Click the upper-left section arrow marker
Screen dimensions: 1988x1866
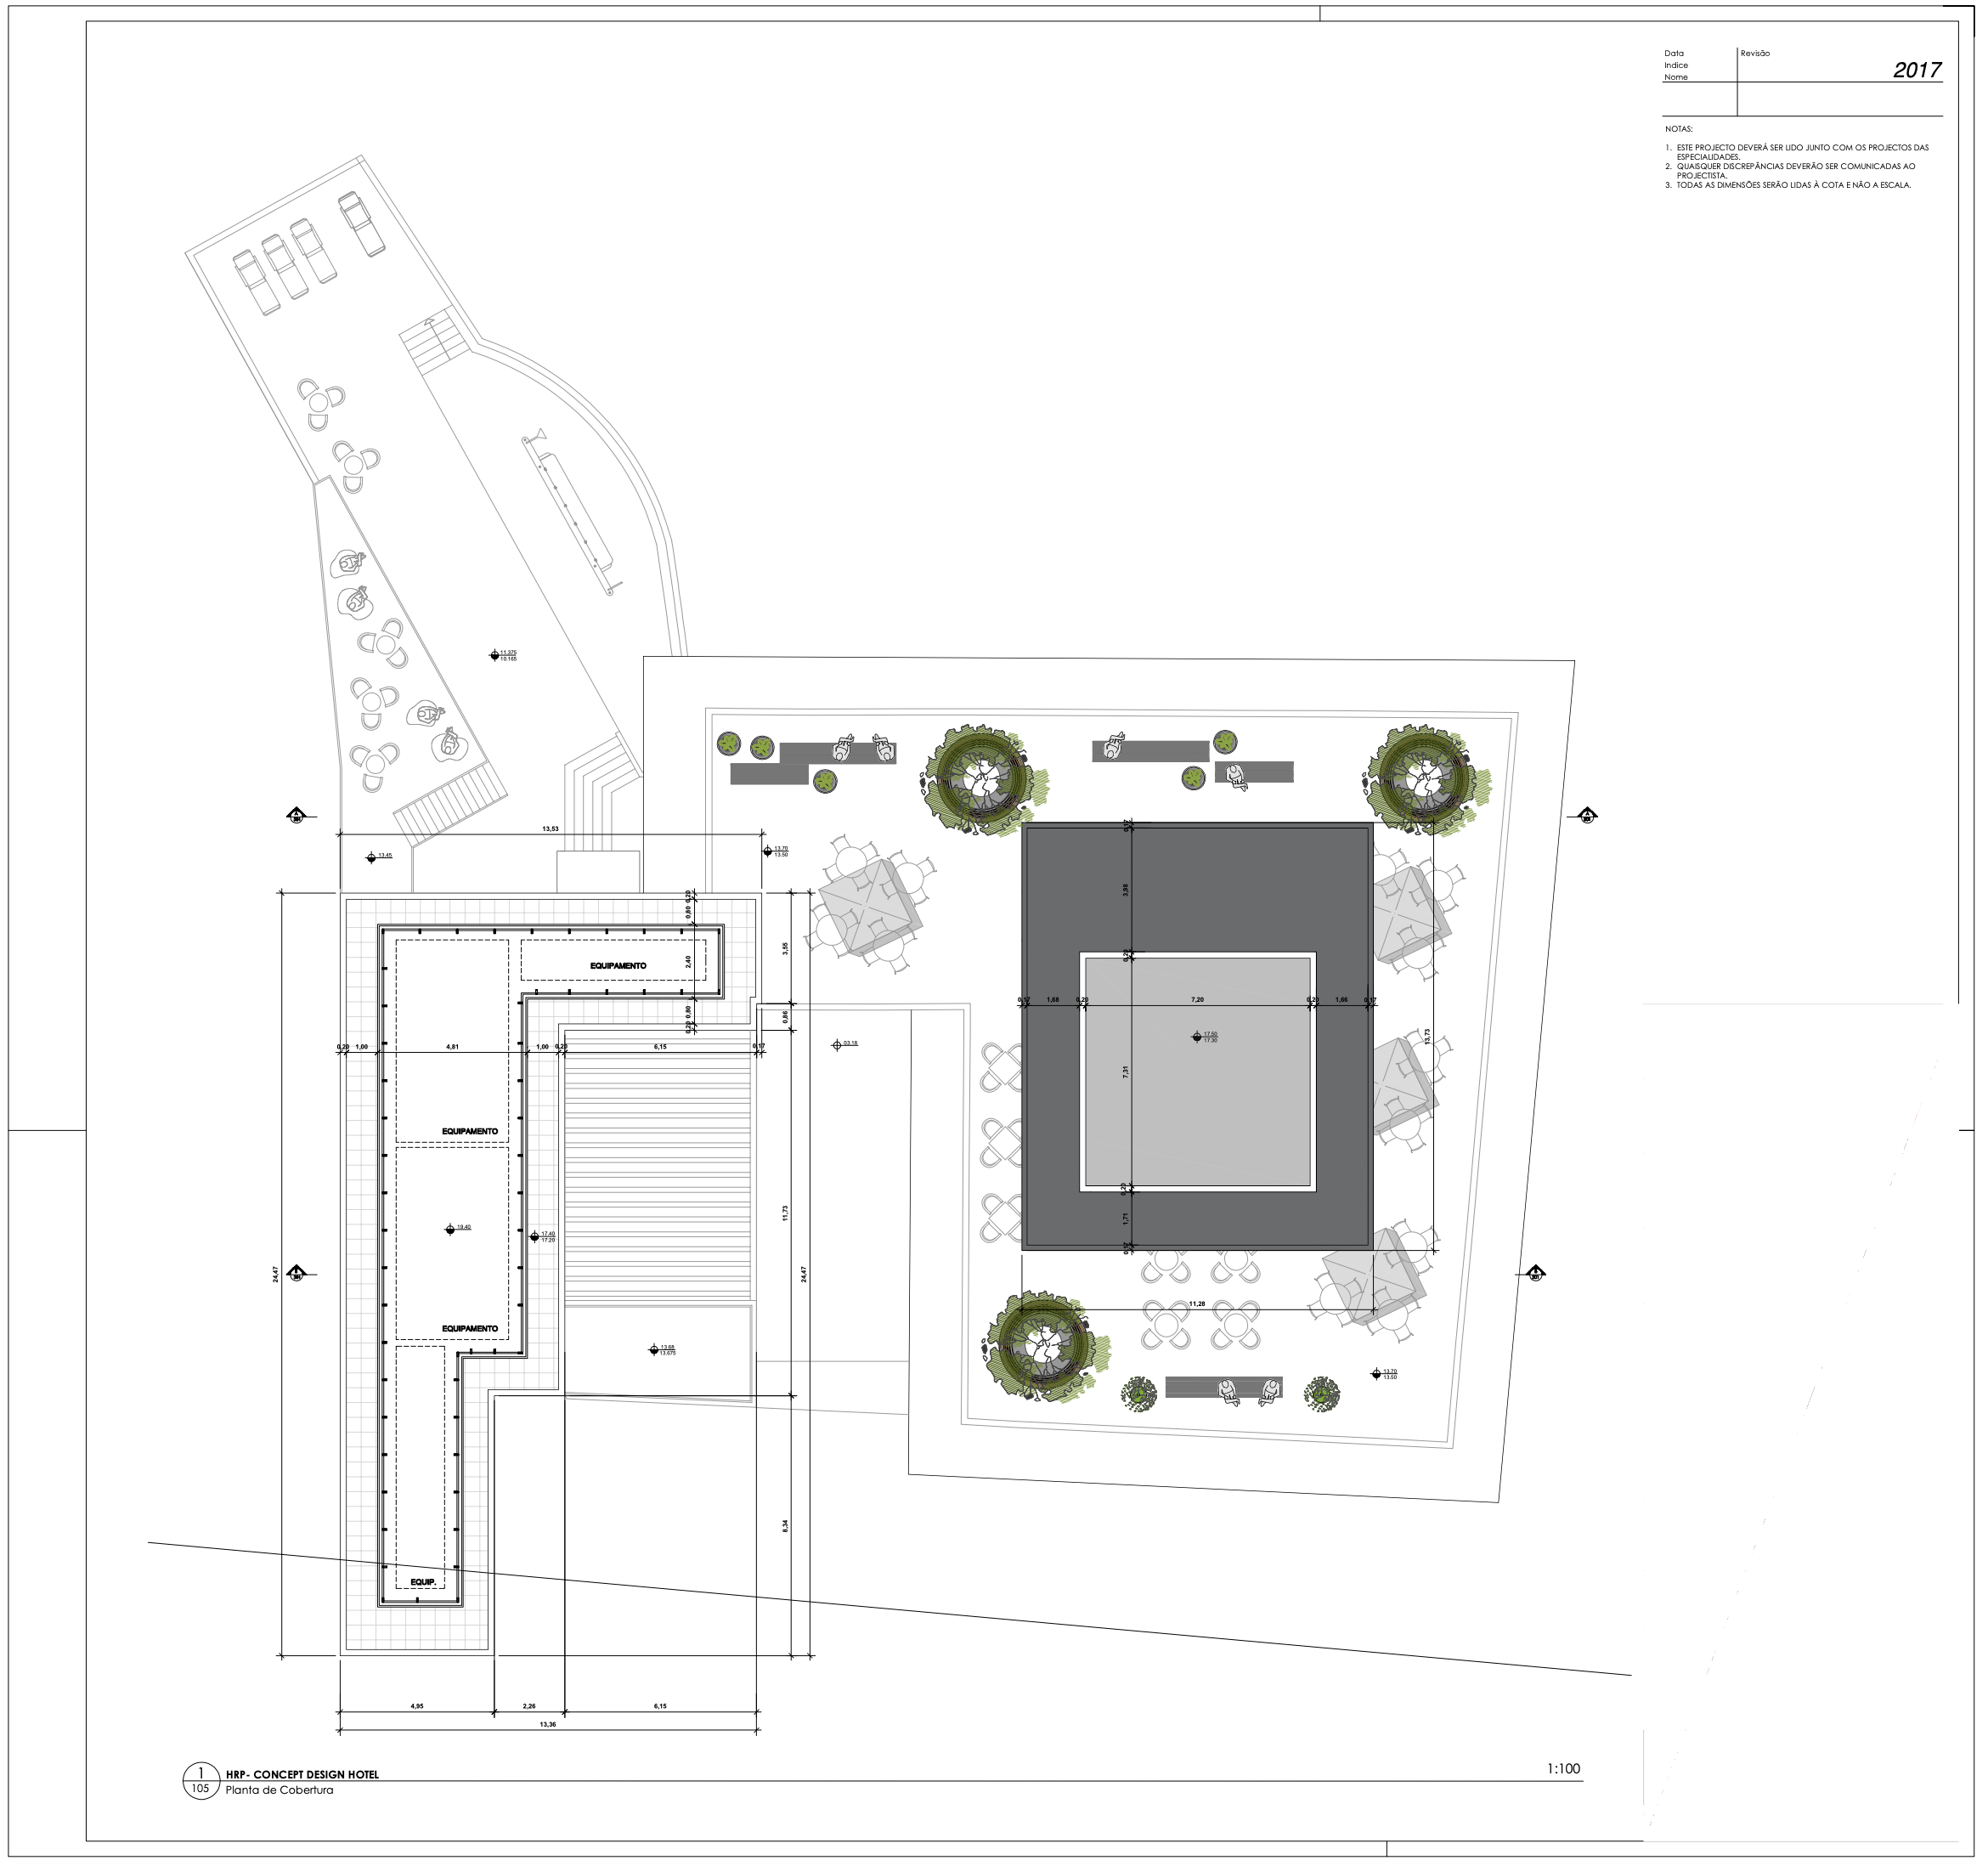click(296, 816)
